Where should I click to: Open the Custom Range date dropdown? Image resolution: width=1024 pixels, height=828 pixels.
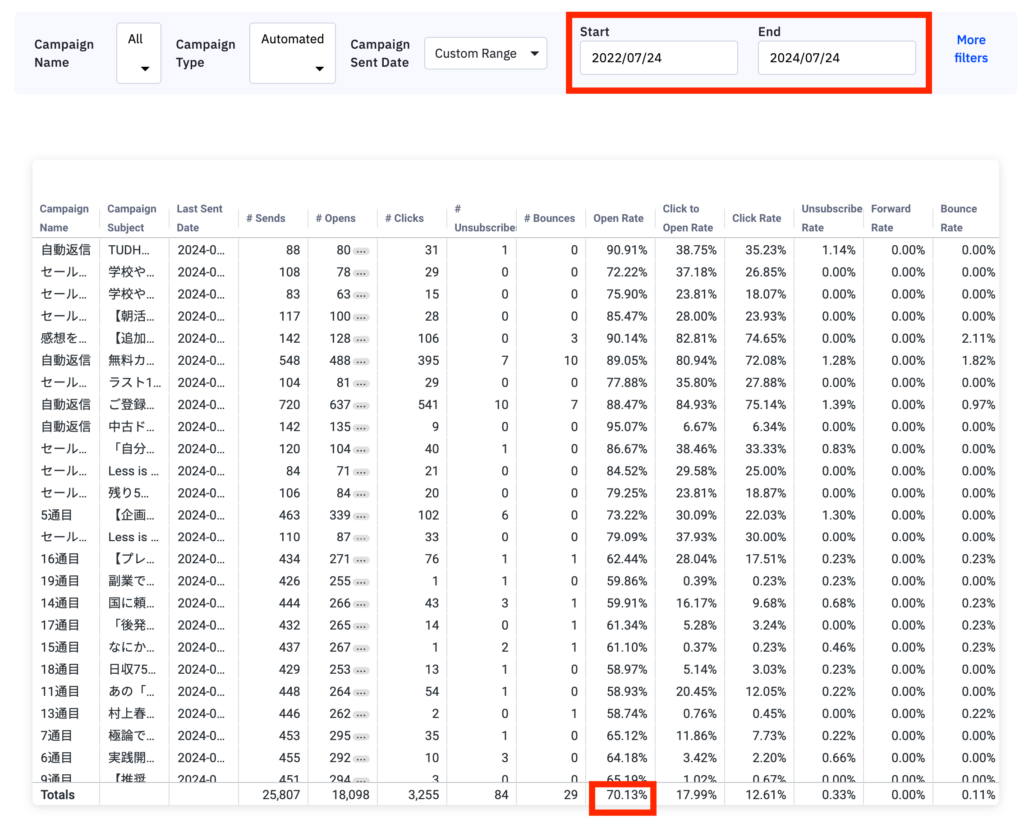point(485,54)
